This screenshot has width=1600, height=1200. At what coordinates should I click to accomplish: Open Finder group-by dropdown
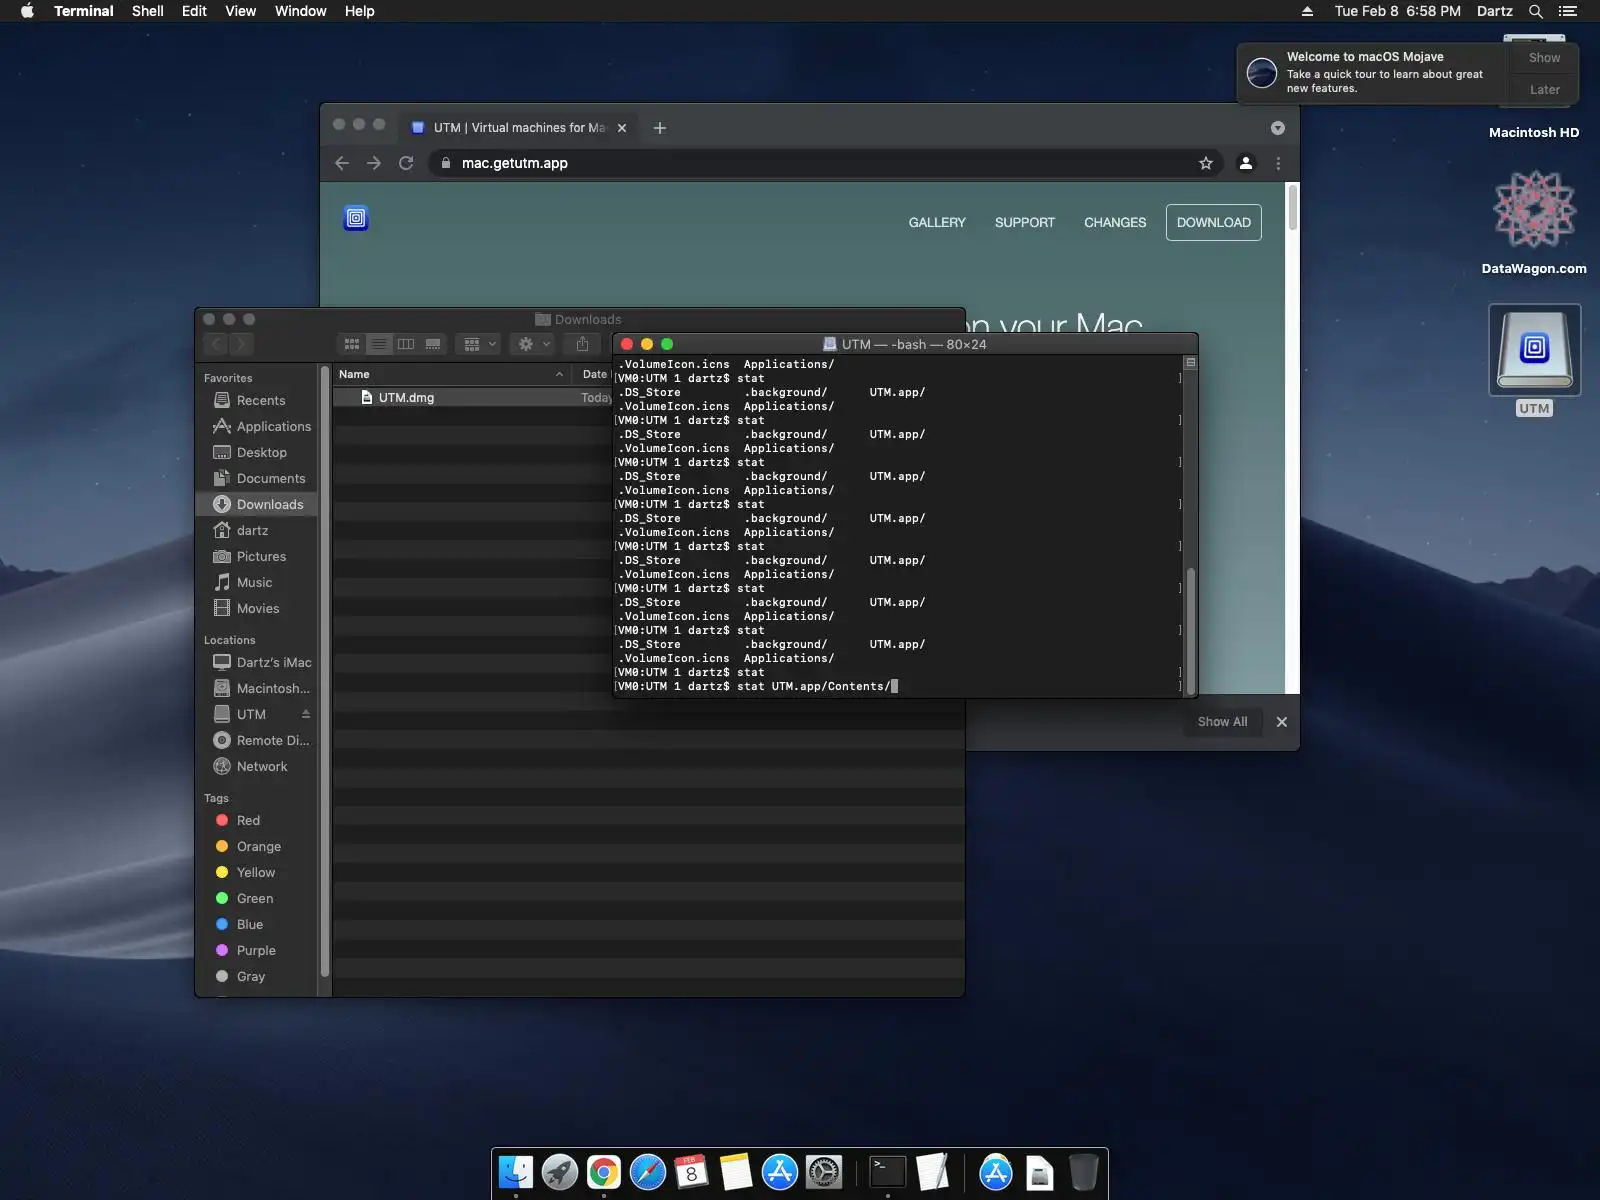pos(480,344)
